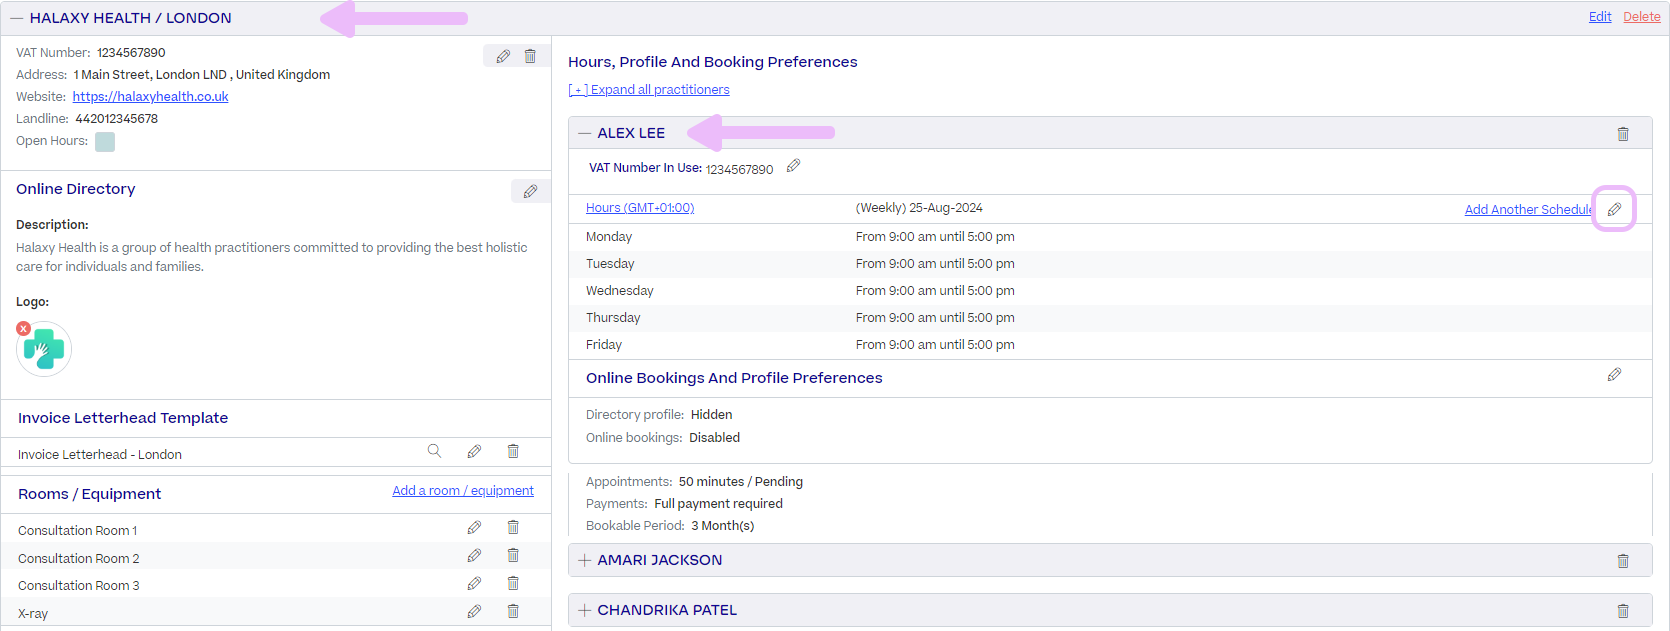This screenshot has height=631, width=1670.
Task: Remove the logo with red X badge
Action: [x=24, y=328]
